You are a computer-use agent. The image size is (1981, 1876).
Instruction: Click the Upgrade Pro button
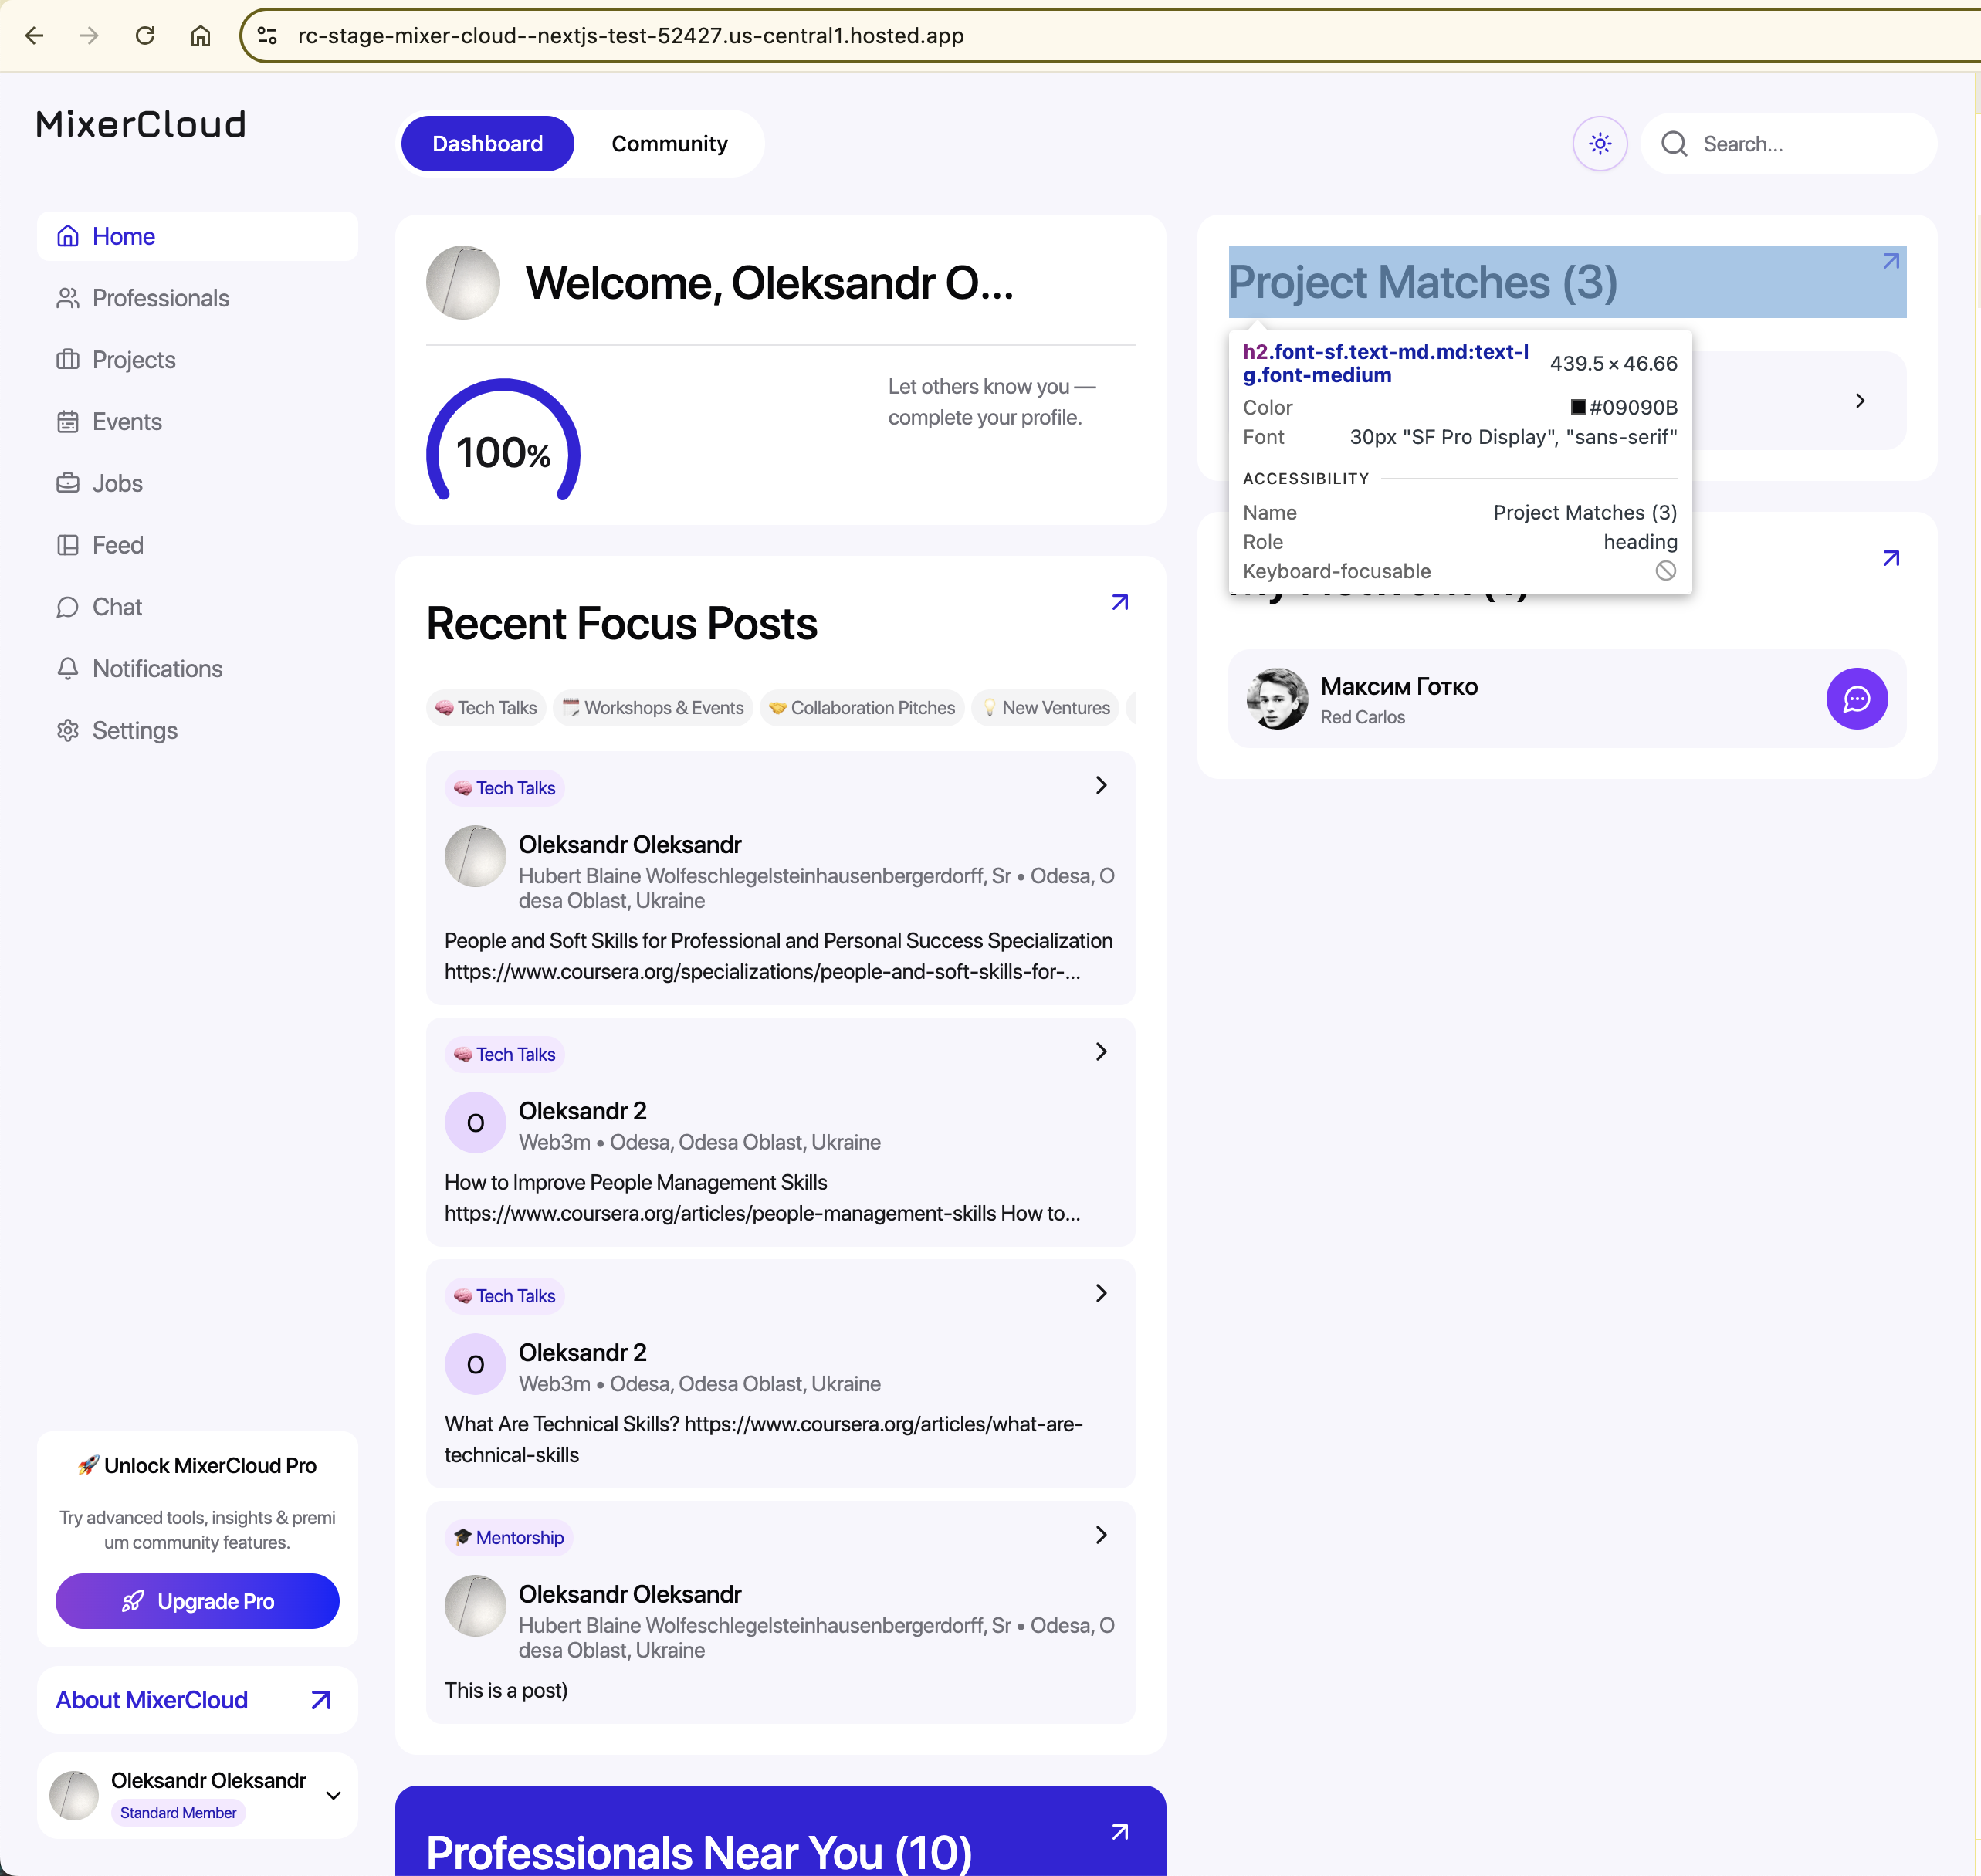pyautogui.click(x=197, y=1601)
